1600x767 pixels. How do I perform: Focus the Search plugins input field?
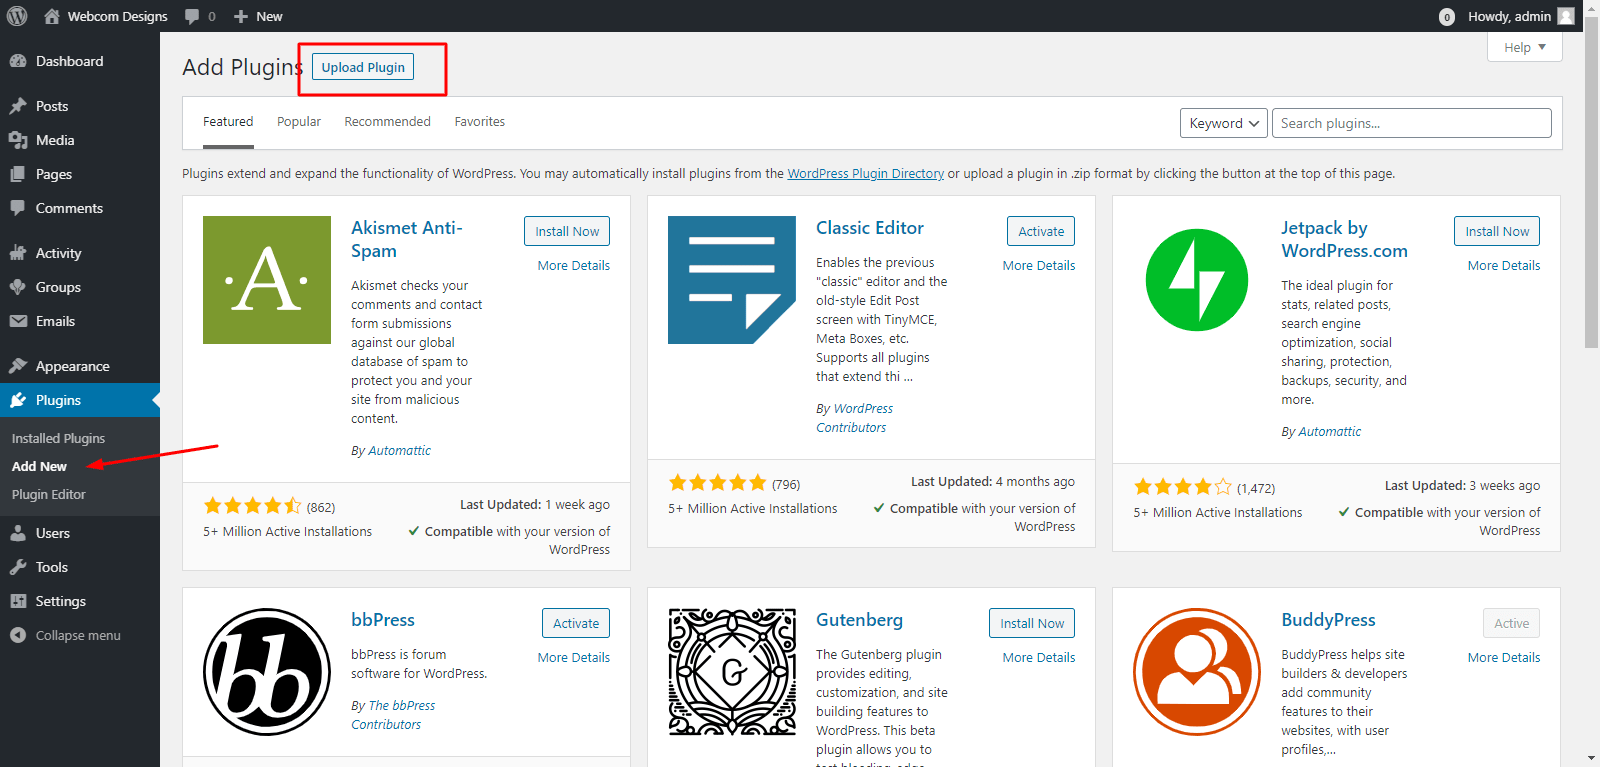(1412, 123)
